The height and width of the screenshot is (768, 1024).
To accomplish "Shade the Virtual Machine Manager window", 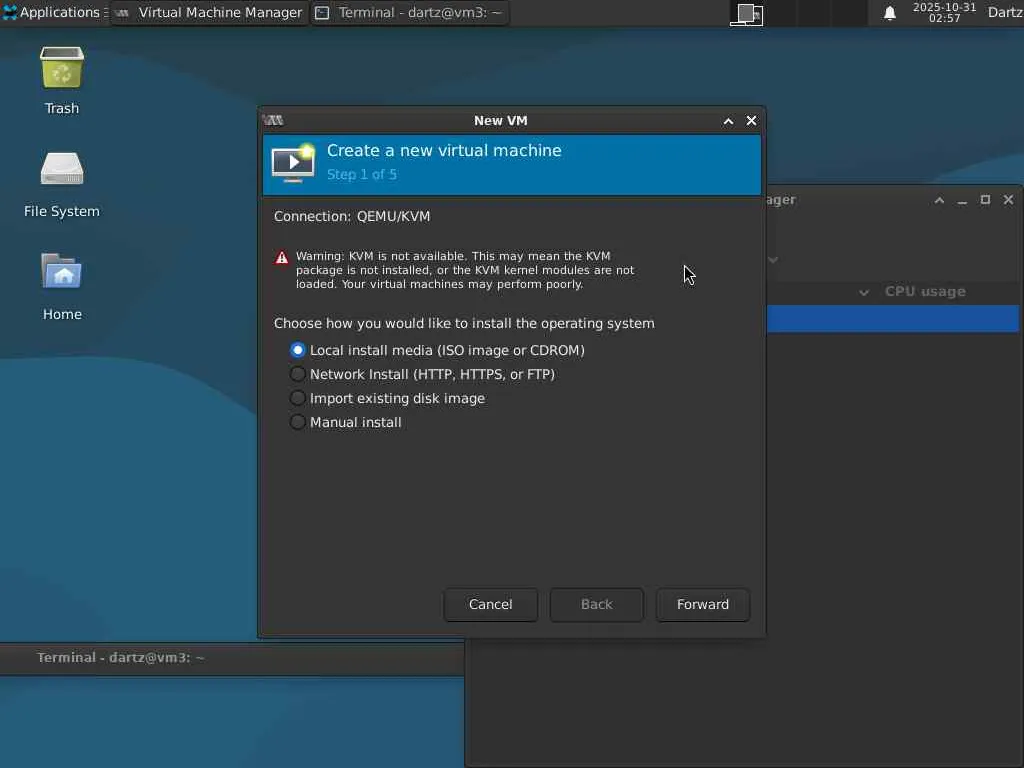I will (939, 200).
